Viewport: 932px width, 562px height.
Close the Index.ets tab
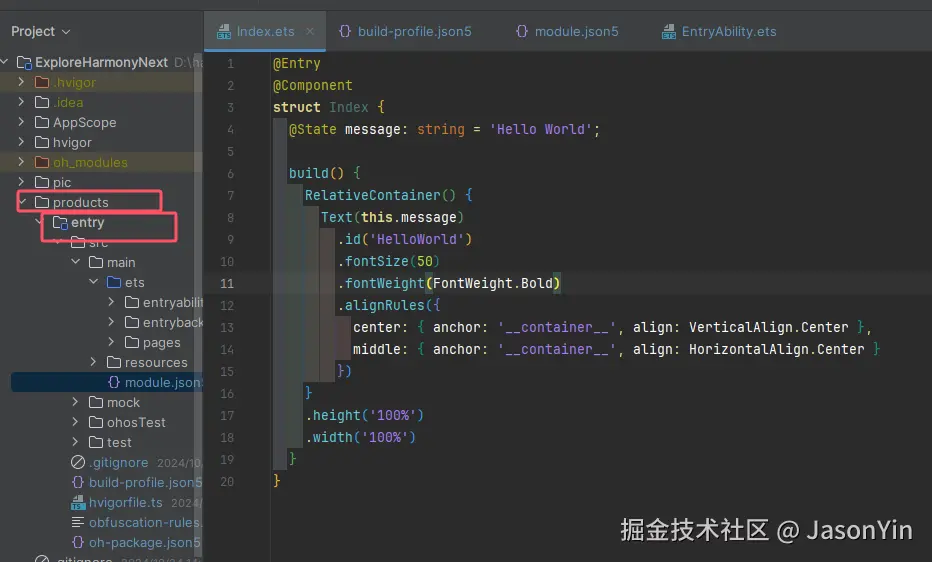point(310,31)
